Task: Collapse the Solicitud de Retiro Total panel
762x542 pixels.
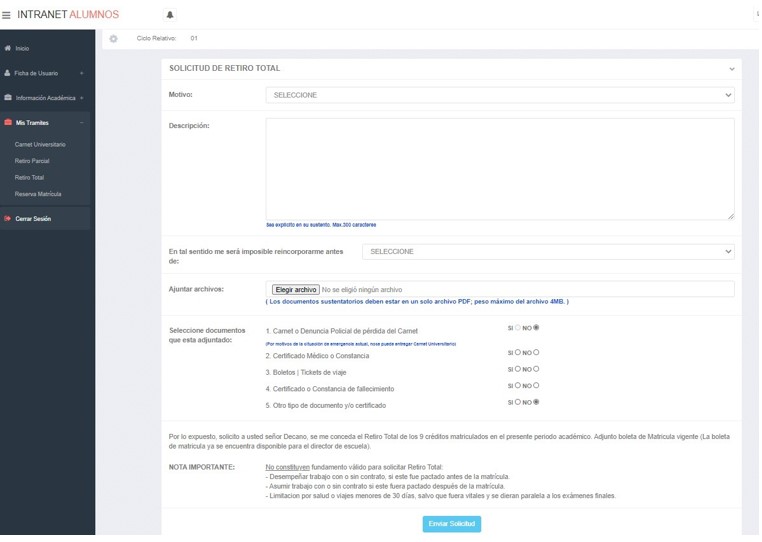Action: pos(731,69)
